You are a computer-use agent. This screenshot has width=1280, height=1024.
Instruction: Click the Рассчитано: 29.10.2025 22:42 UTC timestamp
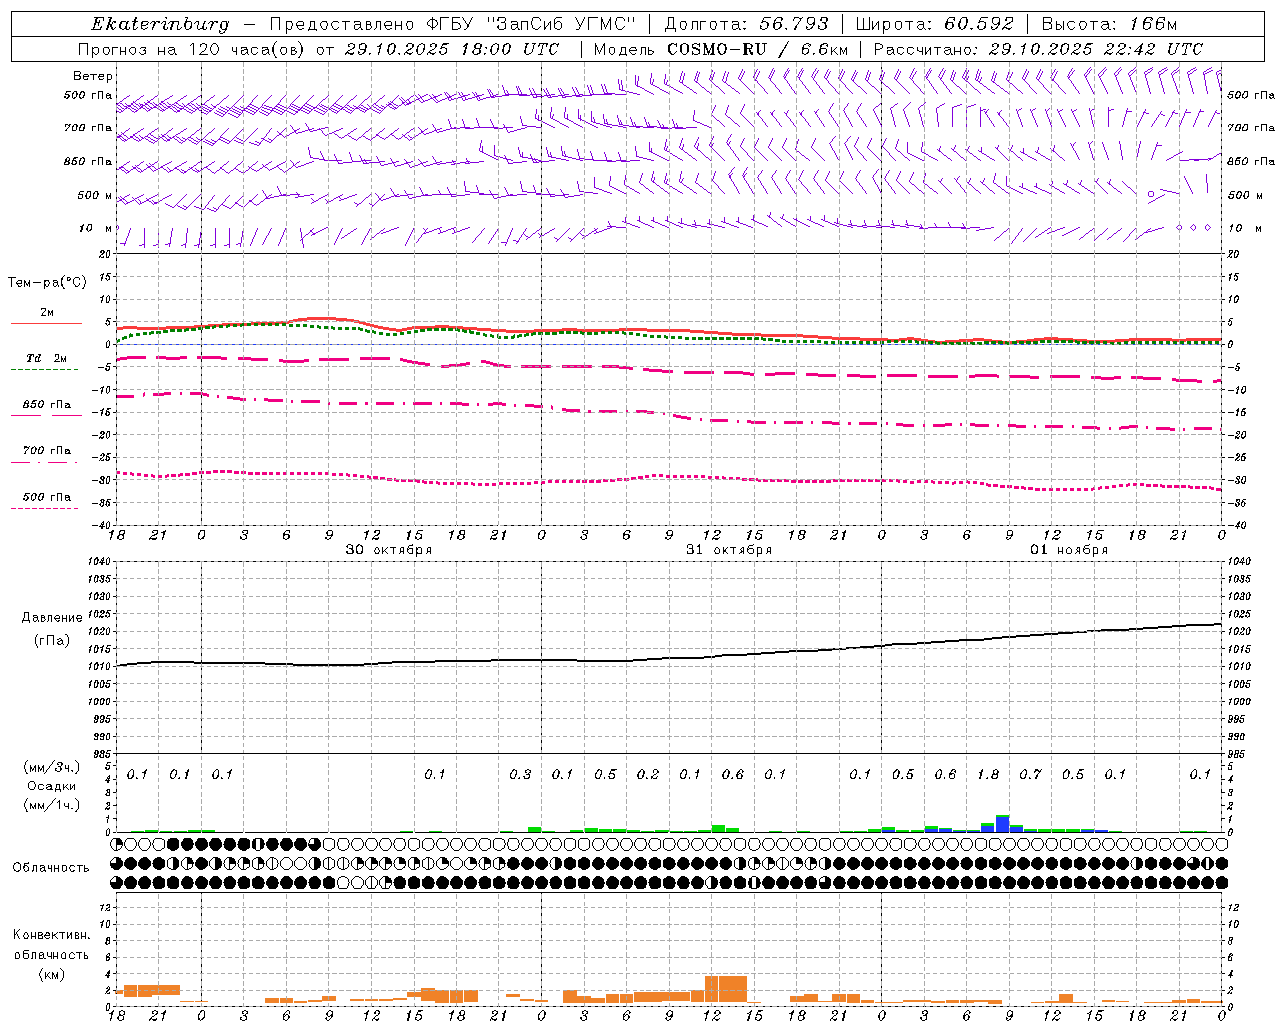(x=1038, y=49)
